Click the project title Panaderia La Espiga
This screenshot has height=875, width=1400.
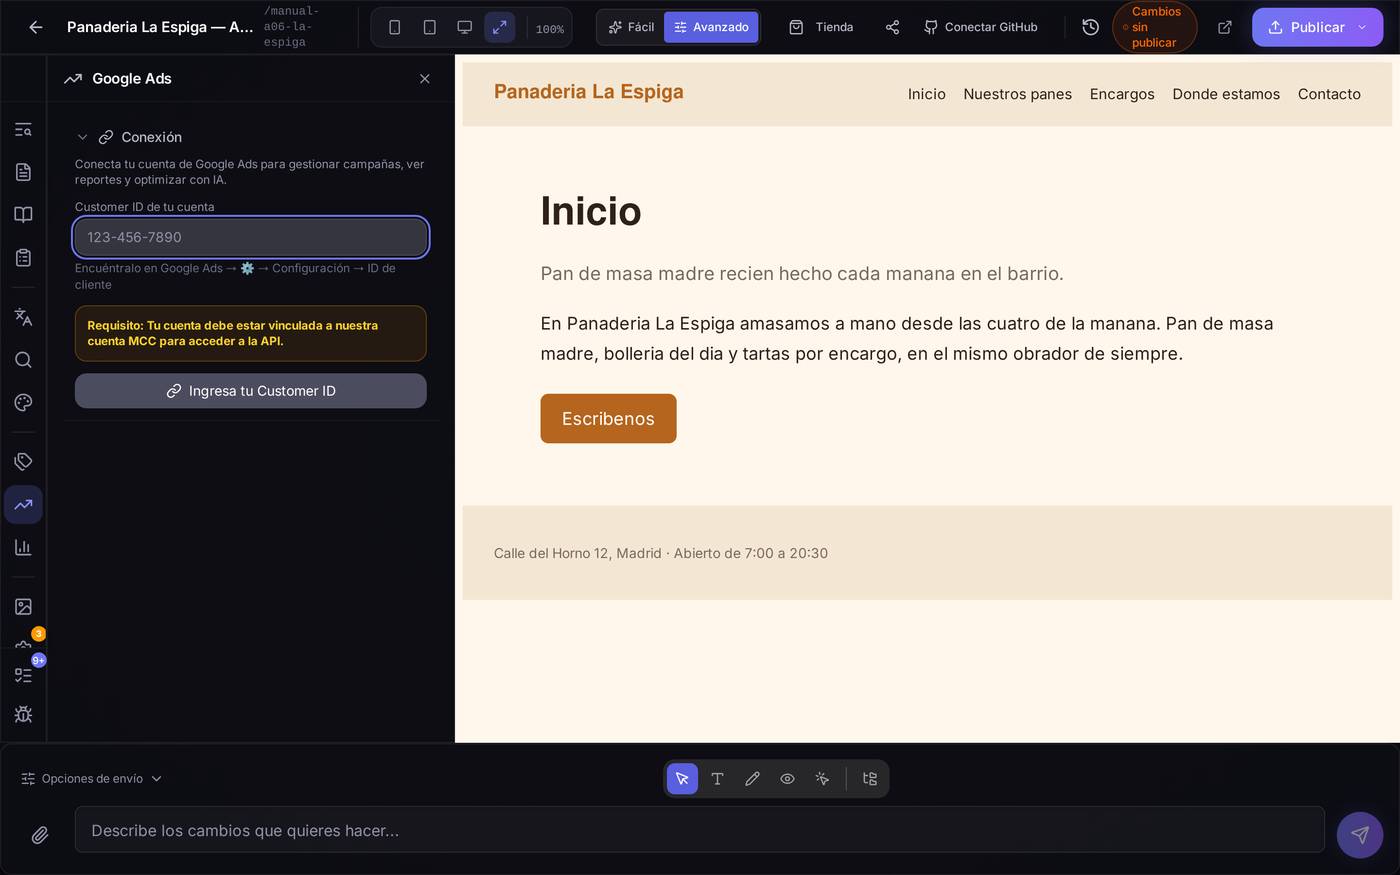click(x=160, y=27)
